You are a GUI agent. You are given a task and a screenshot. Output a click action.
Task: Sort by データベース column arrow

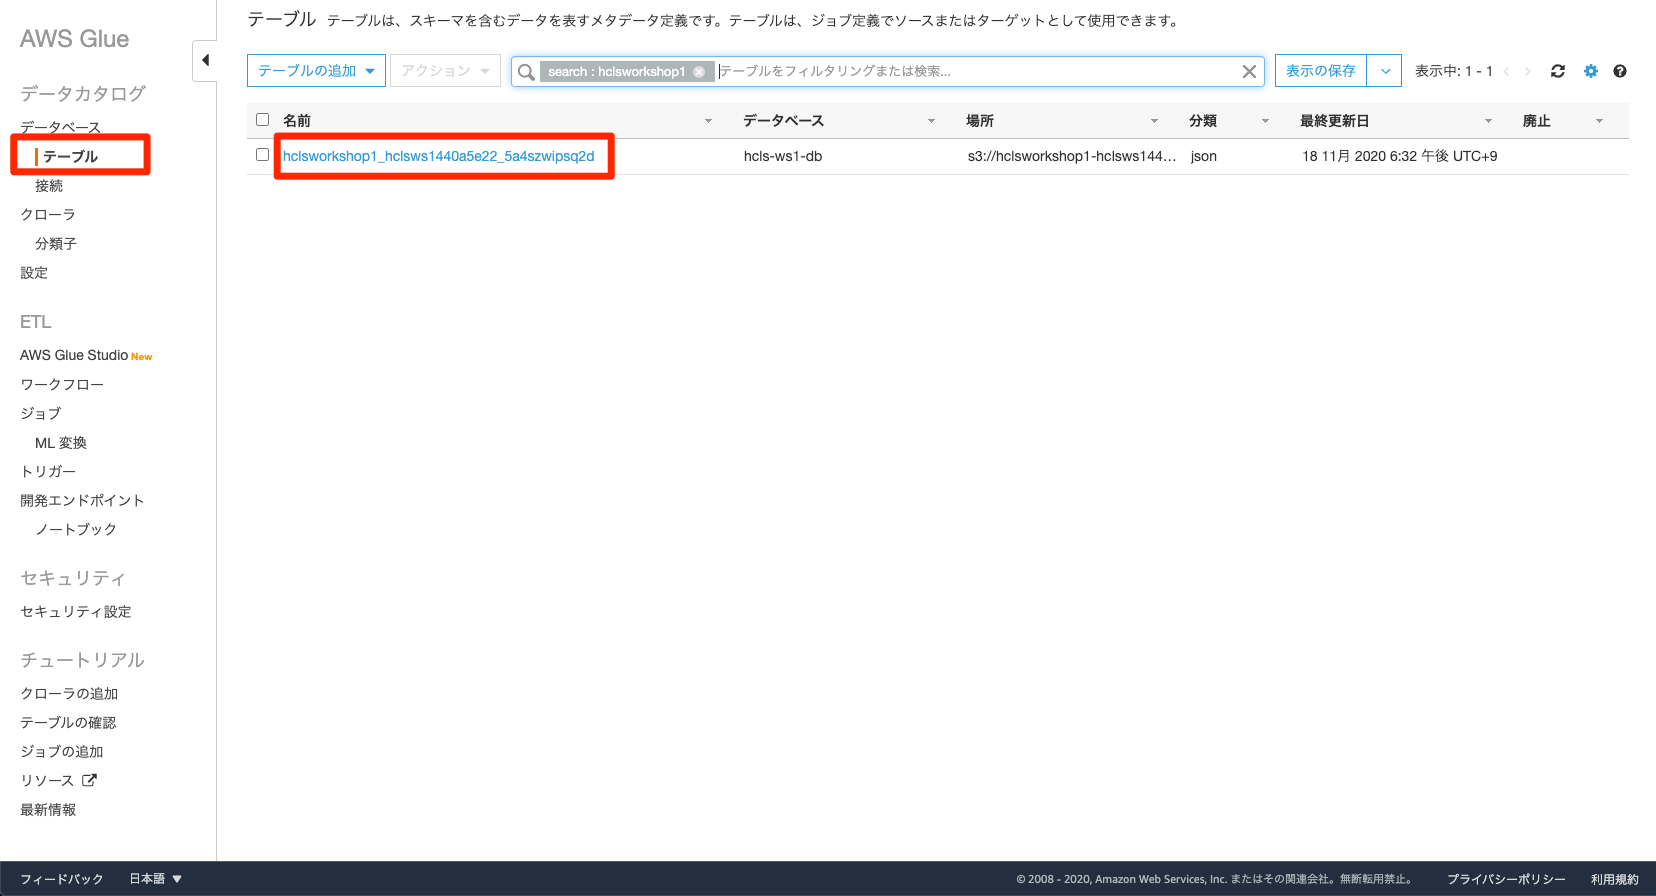pyautogui.click(x=931, y=121)
